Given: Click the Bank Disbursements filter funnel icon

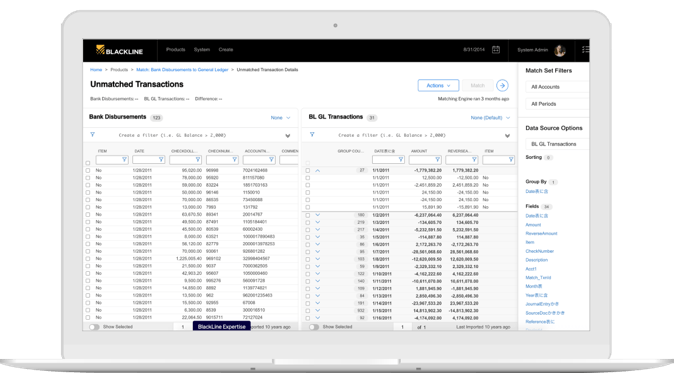Looking at the screenshot, I should coord(92,134).
